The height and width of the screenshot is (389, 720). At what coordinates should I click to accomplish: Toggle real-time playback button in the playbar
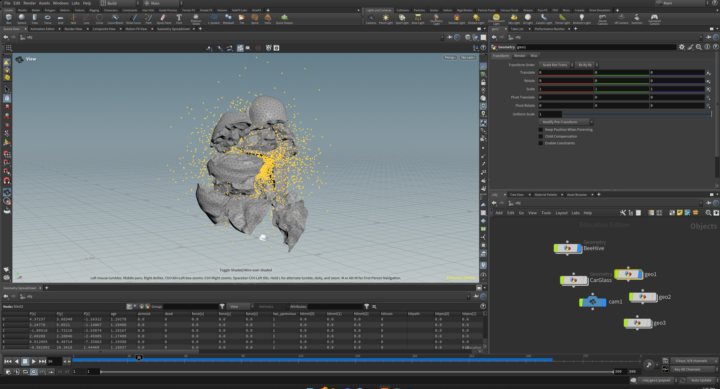click(x=34, y=372)
